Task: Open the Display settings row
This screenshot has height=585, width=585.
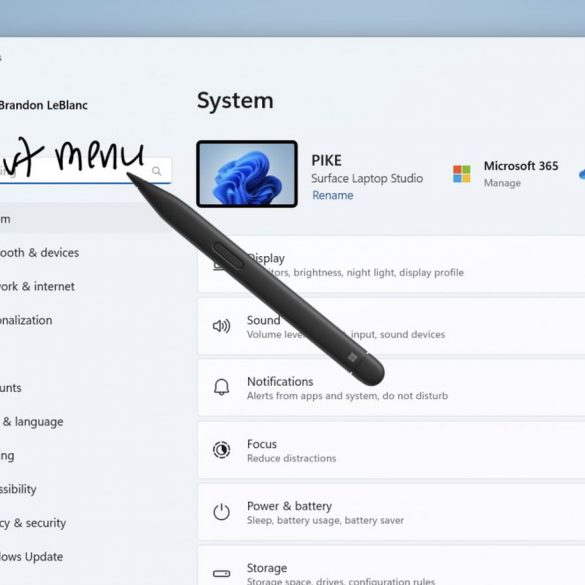Action: [x=391, y=264]
